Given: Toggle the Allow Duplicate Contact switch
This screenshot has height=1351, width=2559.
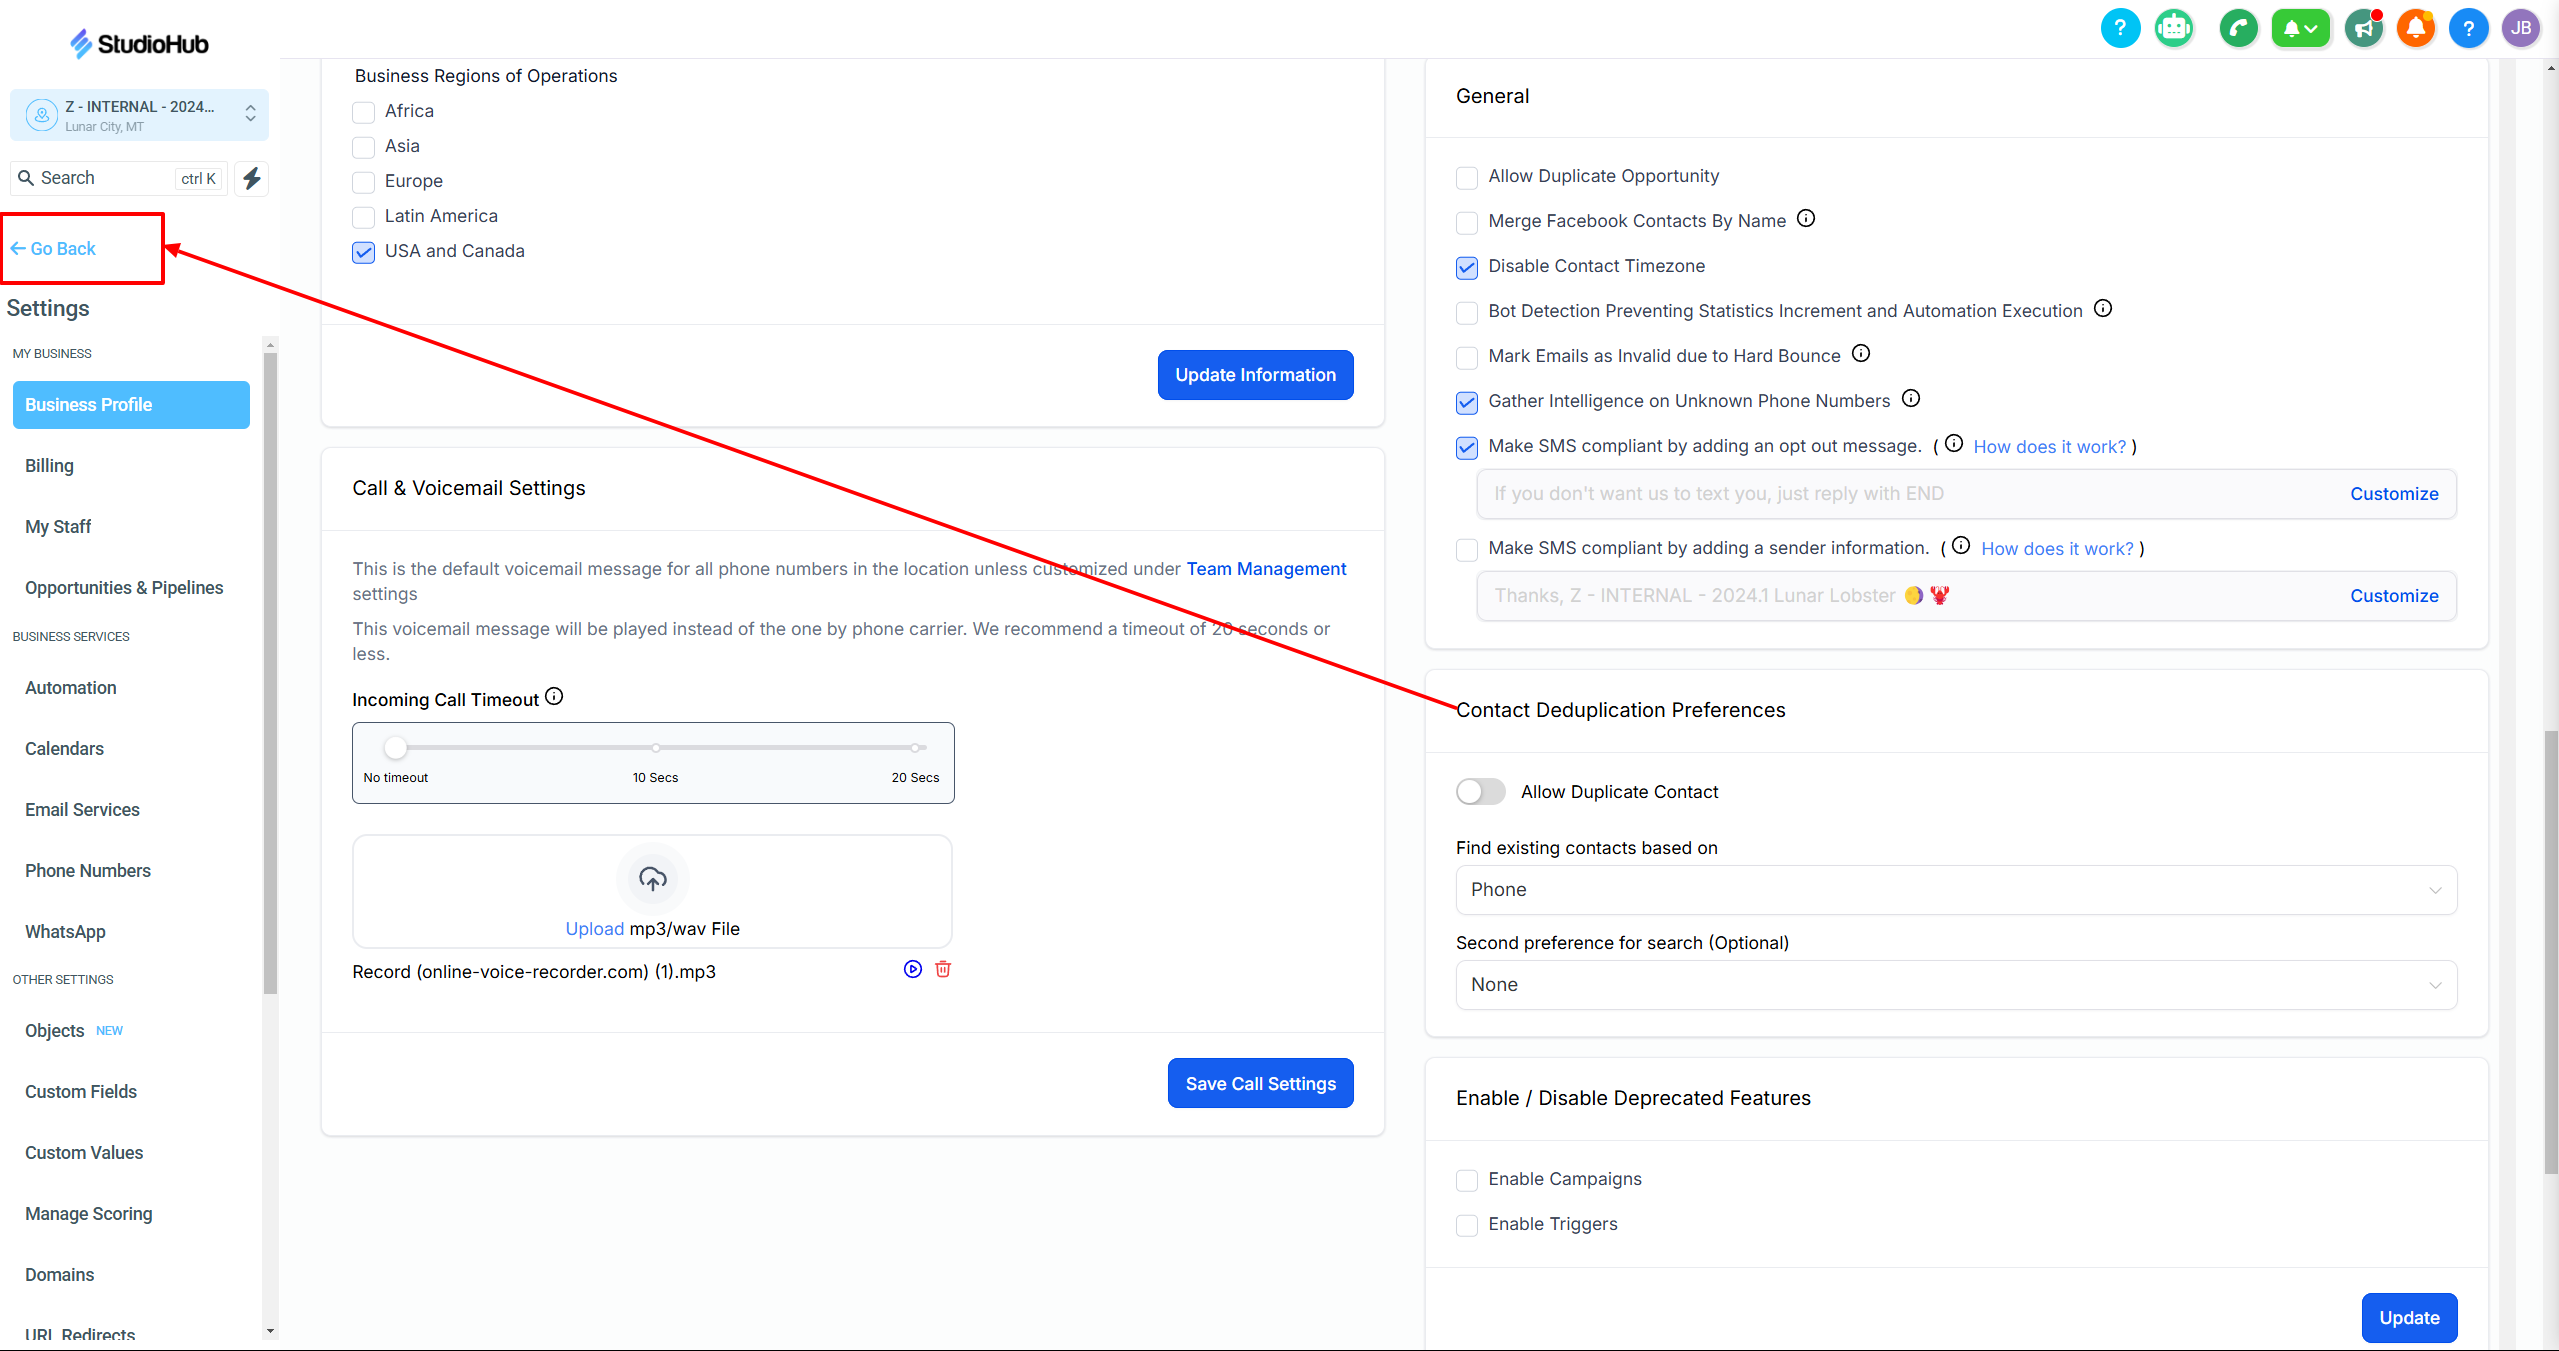Looking at the screenshot, I should click(x=1480, y=792).
